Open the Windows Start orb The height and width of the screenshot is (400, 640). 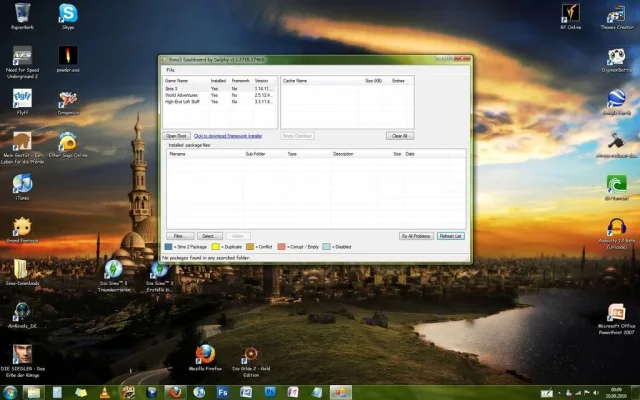pyautogui.click(x=10, y=392)
